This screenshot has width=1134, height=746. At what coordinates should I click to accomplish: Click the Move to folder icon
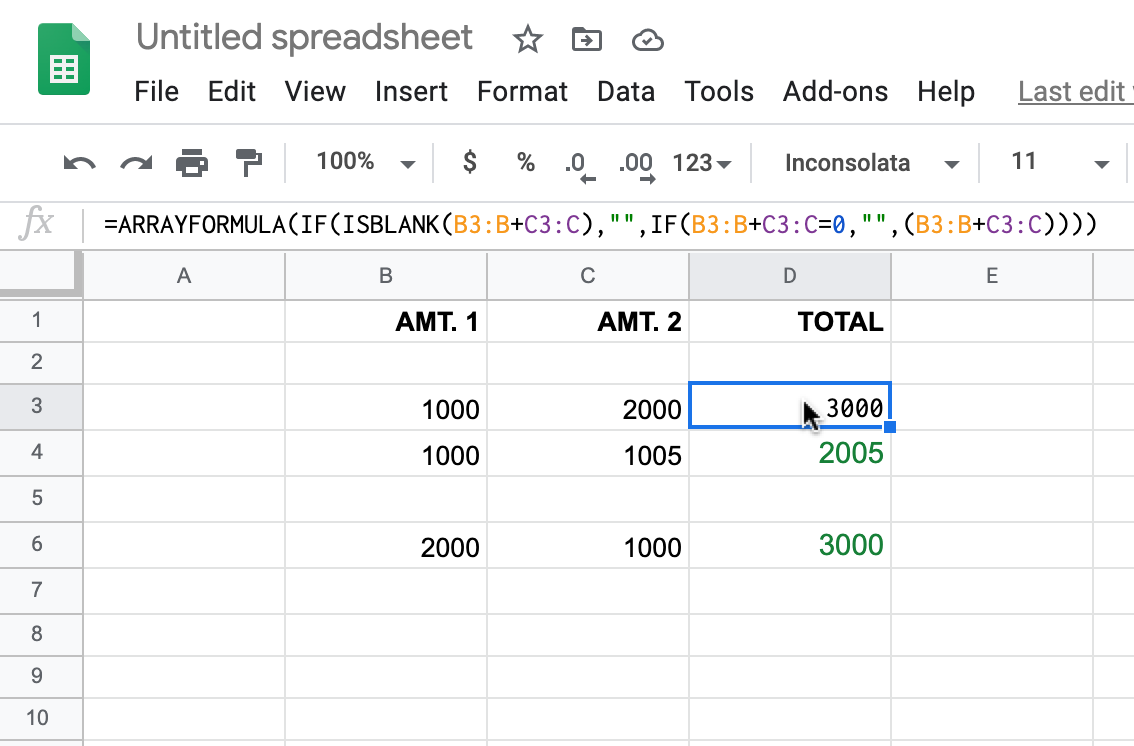(587, 39)
